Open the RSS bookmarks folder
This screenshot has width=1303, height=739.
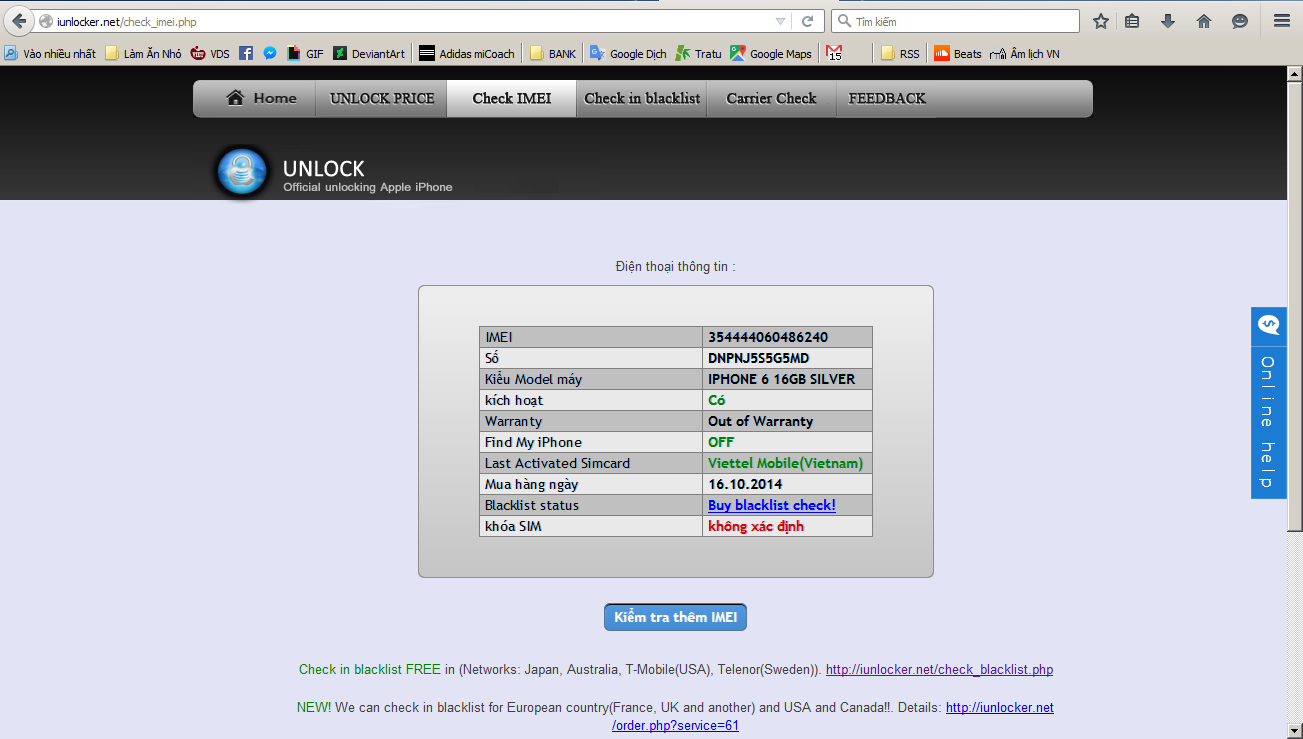[x=900, y=54]
